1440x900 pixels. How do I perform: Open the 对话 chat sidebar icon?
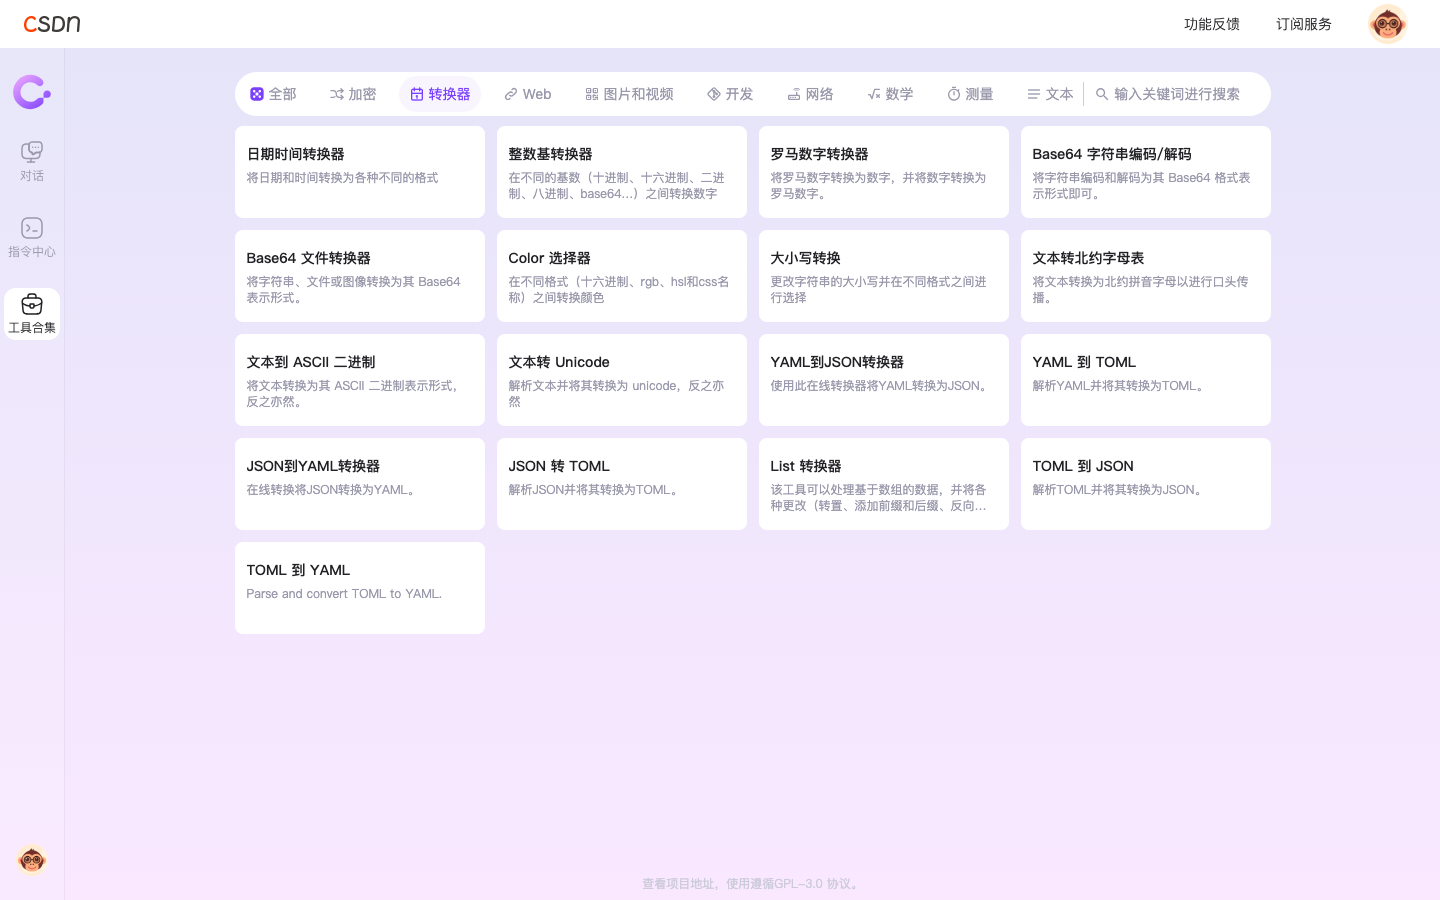pos(32,161)
